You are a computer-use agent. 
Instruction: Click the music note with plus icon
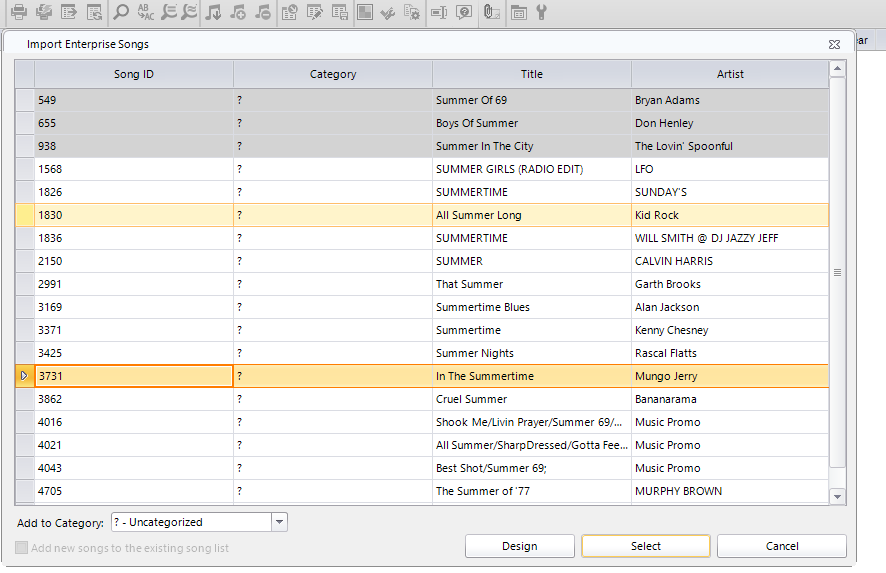[x=238, y=12]
